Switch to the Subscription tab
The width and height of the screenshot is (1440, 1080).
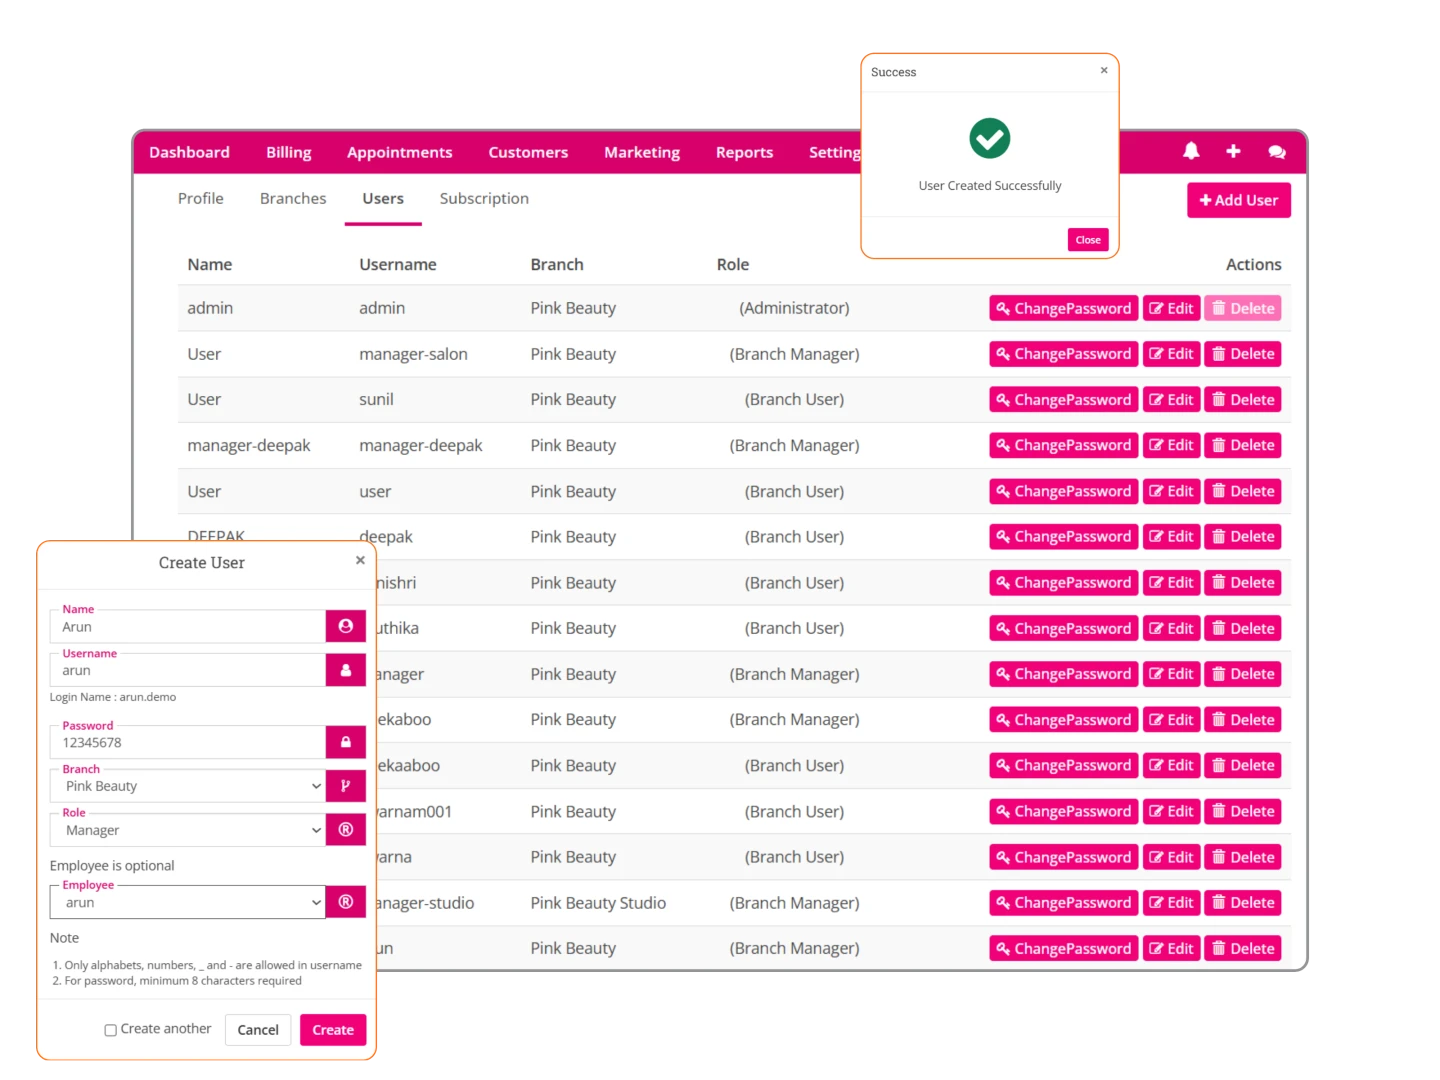[x=484, y=198]
